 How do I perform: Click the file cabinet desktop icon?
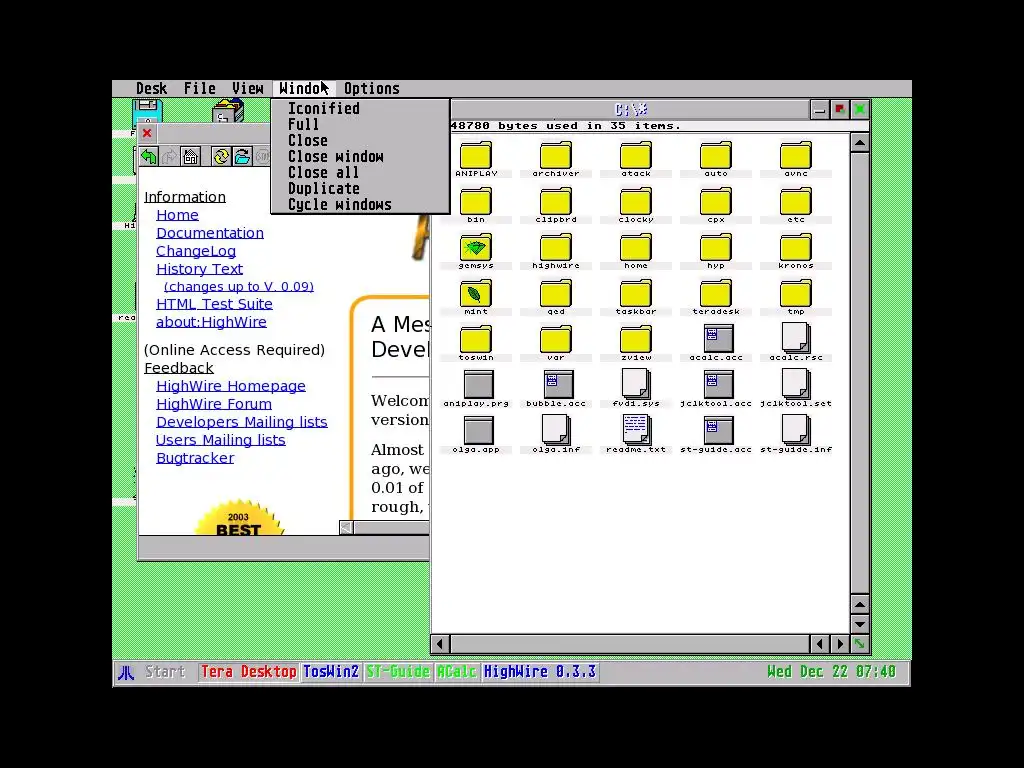point(228,111)
